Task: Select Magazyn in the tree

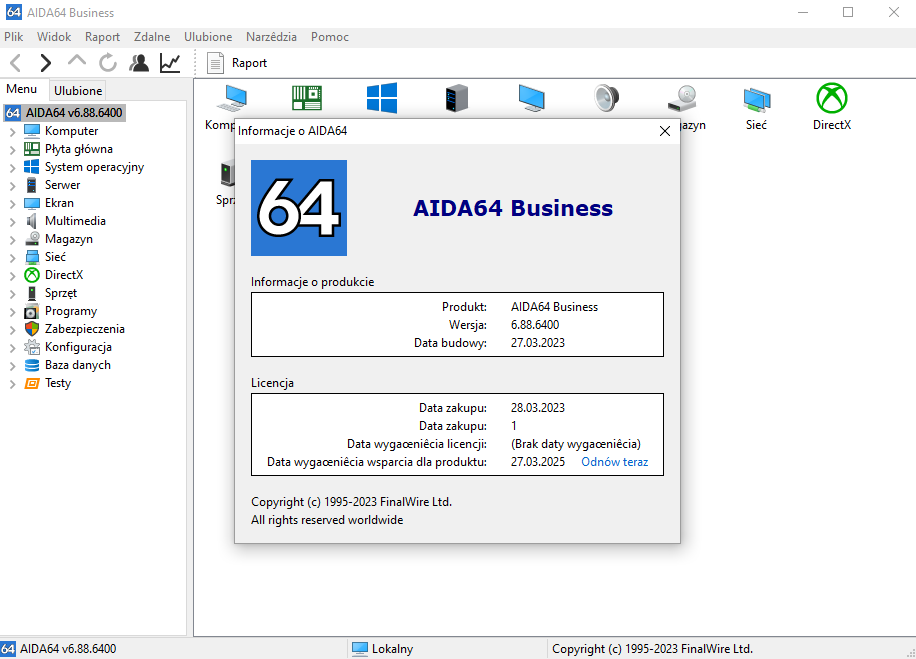Action: (69, 239)
